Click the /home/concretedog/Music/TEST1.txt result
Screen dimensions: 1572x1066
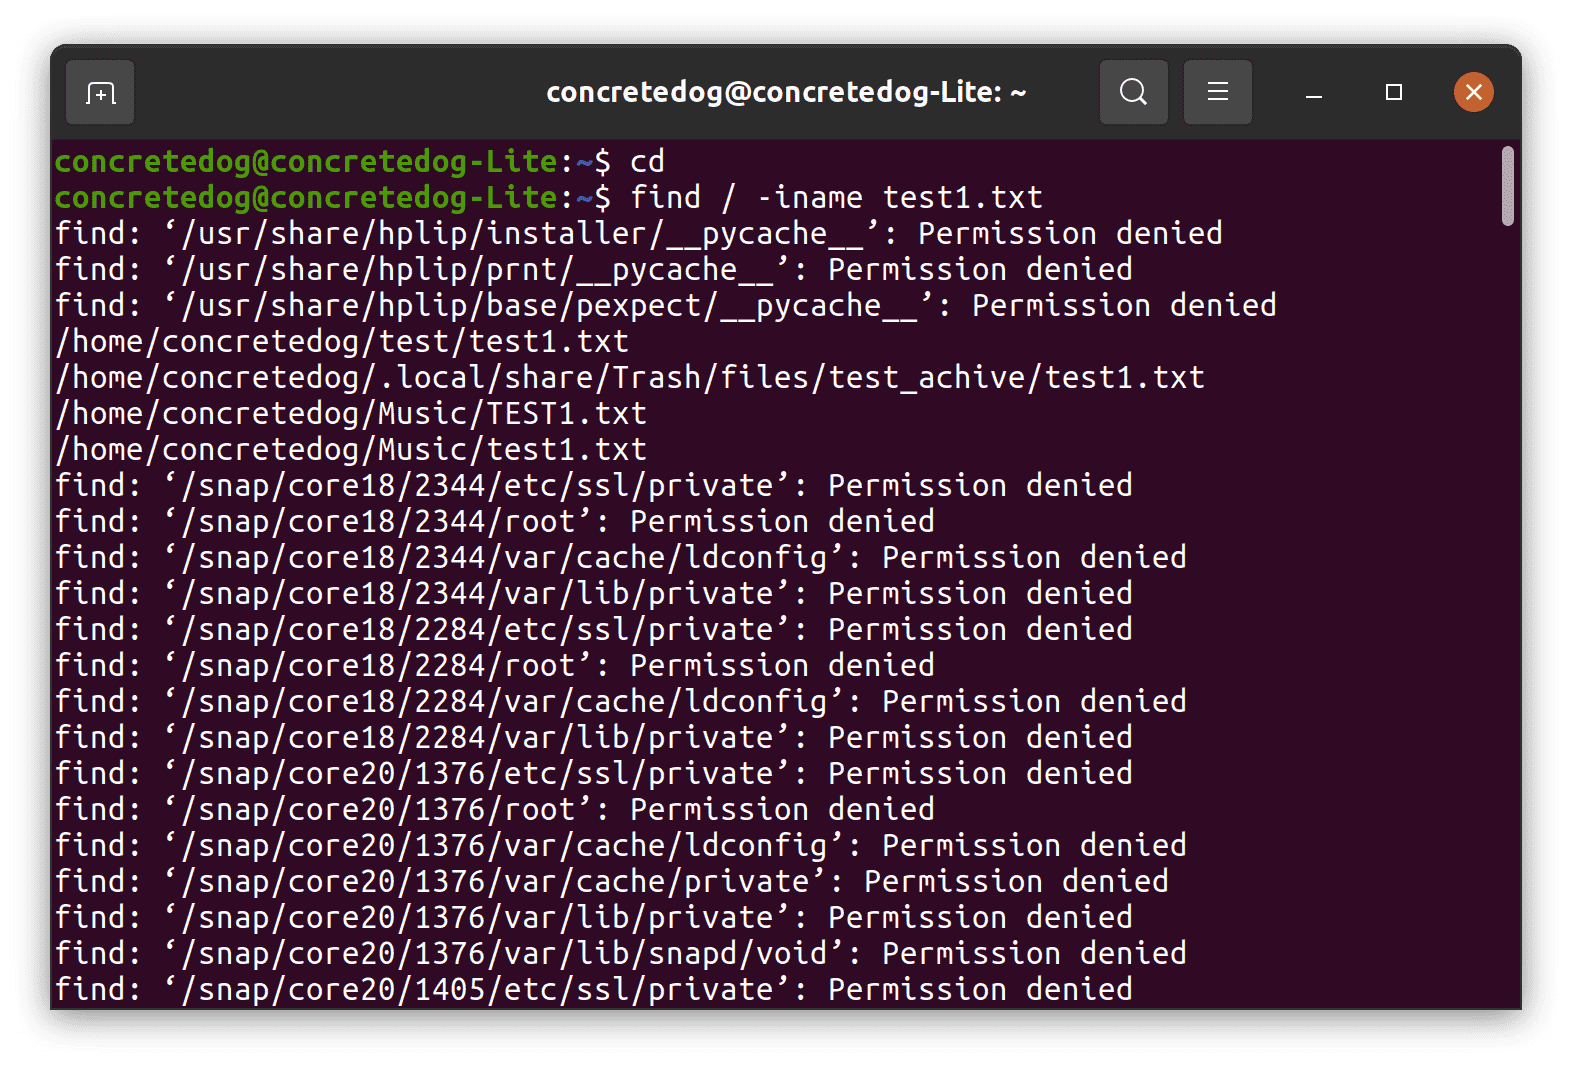click(x=351, y=413)
